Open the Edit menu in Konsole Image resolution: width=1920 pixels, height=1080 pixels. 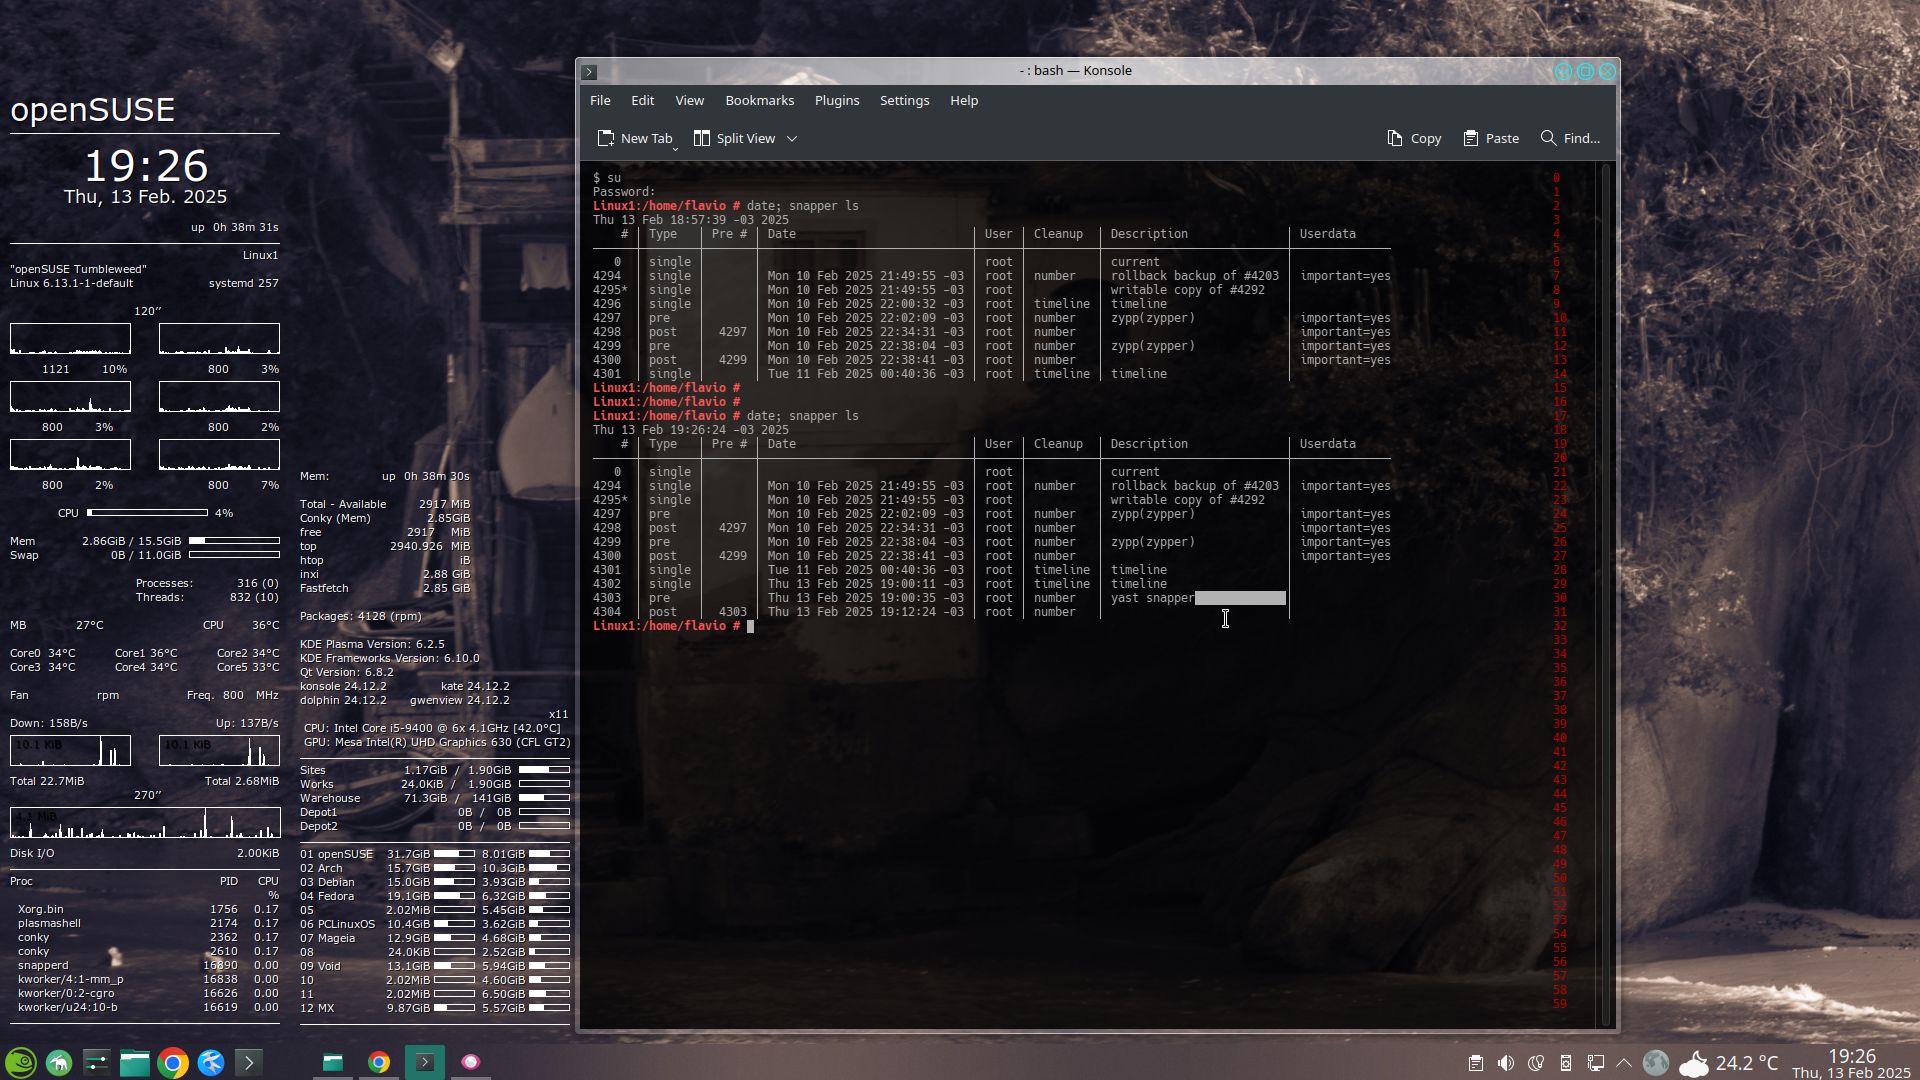(x=643, y=101)
